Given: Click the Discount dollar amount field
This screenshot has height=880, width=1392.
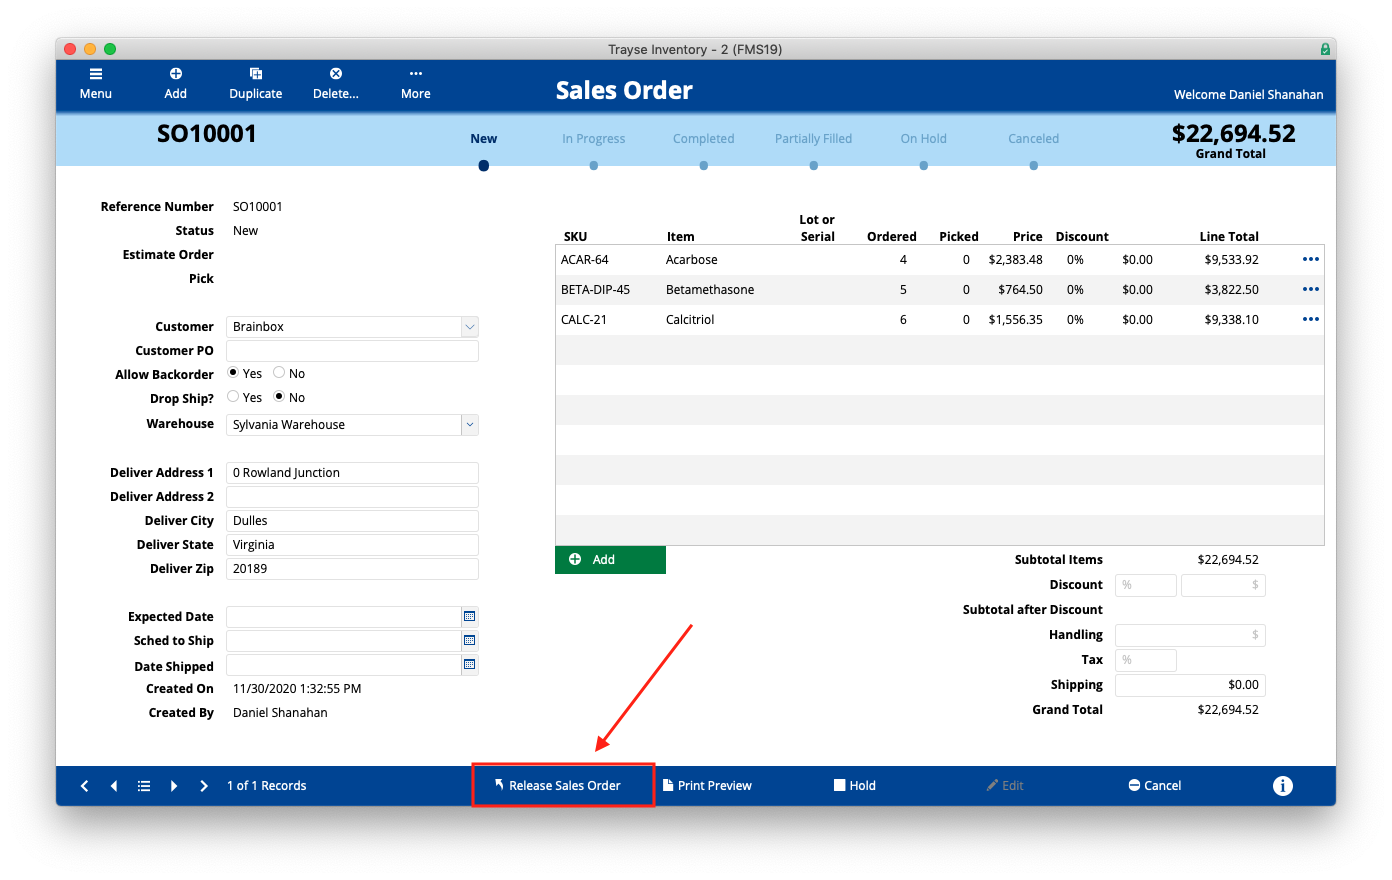Looking at the screenshot, I should [1223, 585].
